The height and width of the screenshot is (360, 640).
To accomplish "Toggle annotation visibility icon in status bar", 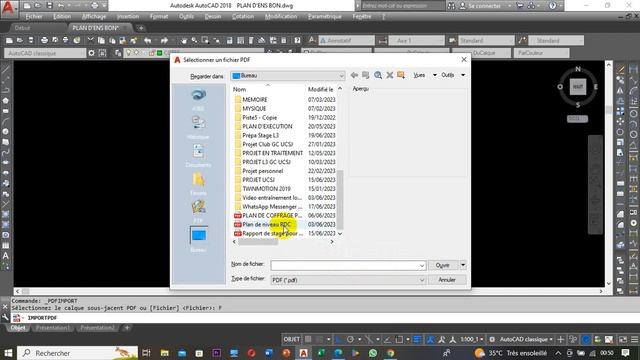I will [430, 340].
